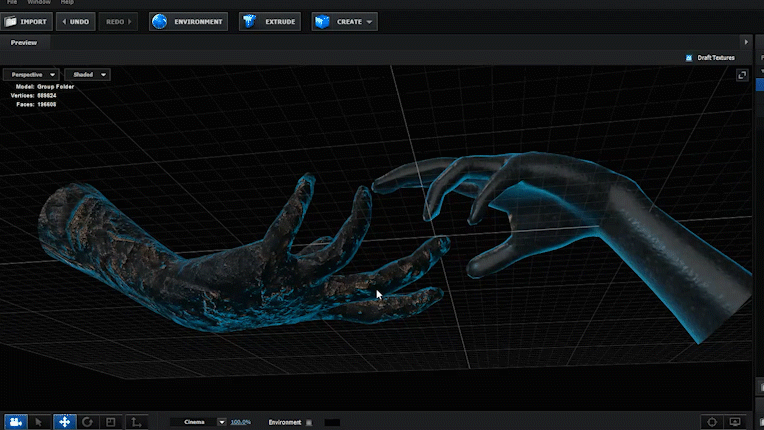Activate the move tool
764x430 pixels.
[x=64, y=422]
